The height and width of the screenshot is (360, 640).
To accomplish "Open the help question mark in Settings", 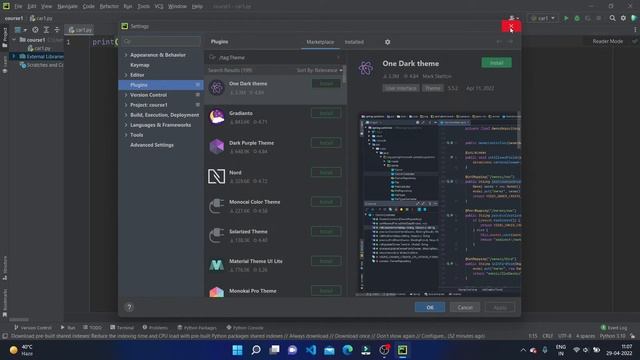I will pyautogui.click(x=129, y=307).
